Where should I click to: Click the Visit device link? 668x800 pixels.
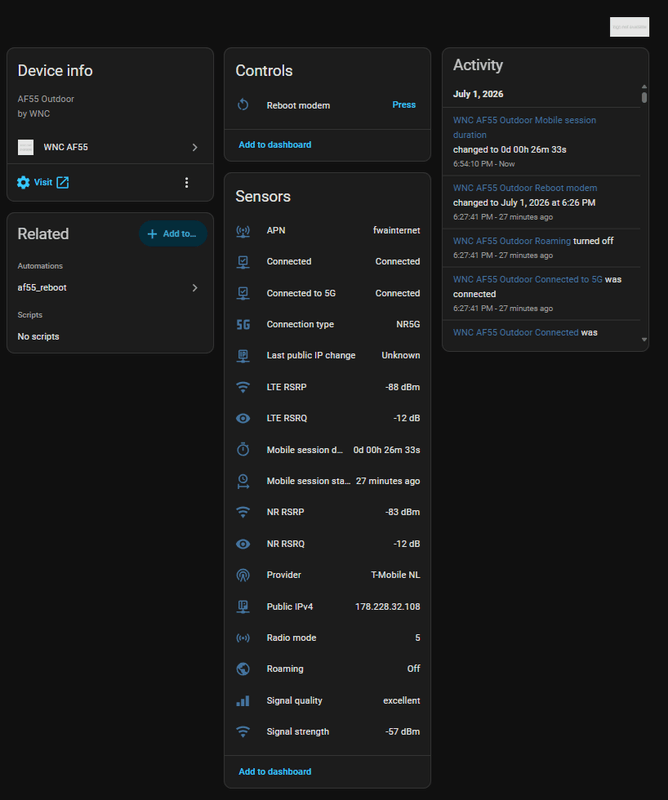tap(43, 182)
